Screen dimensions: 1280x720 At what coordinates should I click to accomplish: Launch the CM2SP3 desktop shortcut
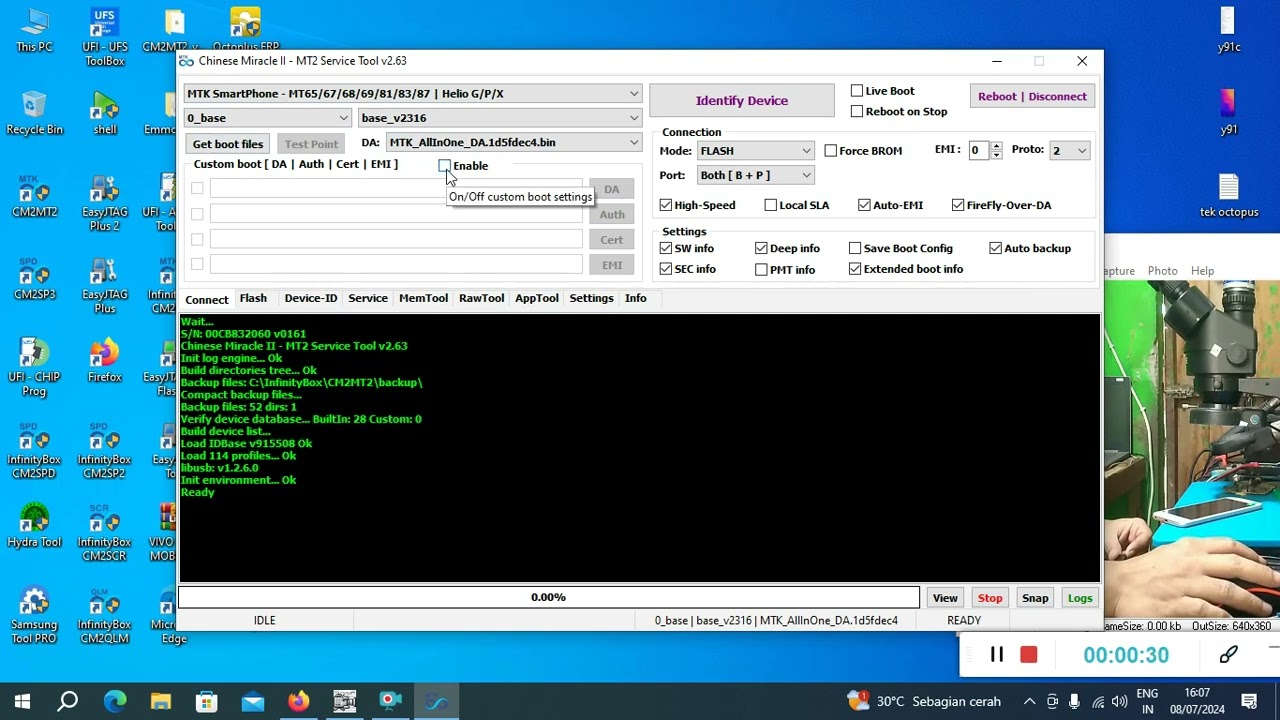(x=34, y=280)
